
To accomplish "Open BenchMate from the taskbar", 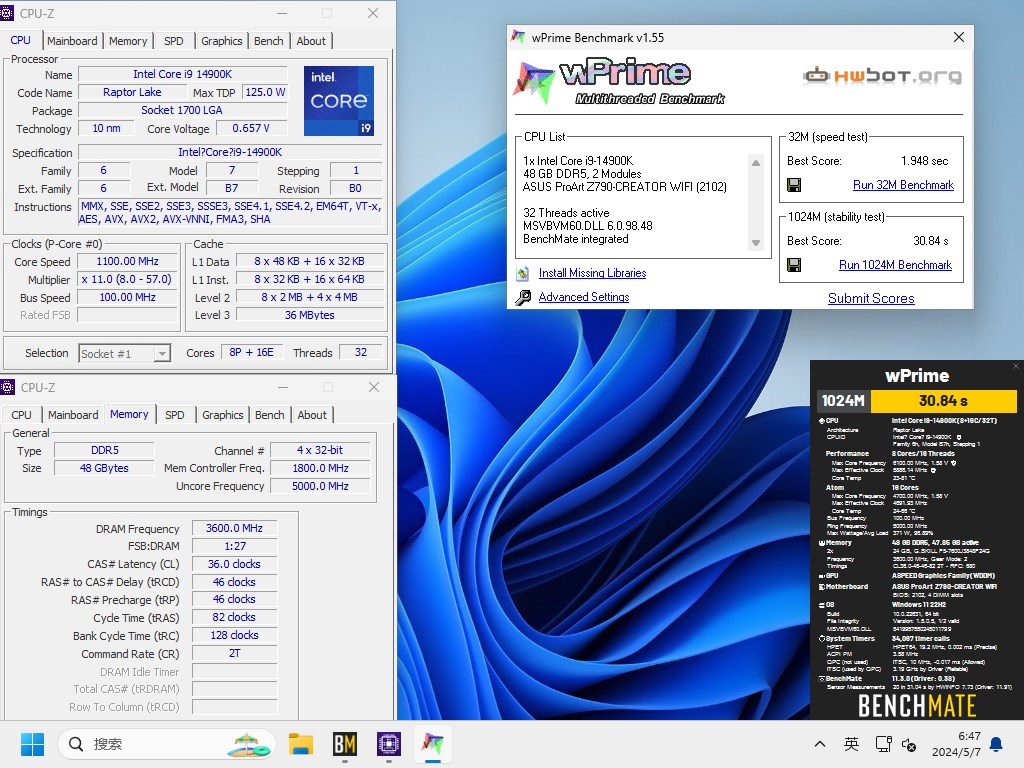I will pyautogui.click(x=345, y=744).
